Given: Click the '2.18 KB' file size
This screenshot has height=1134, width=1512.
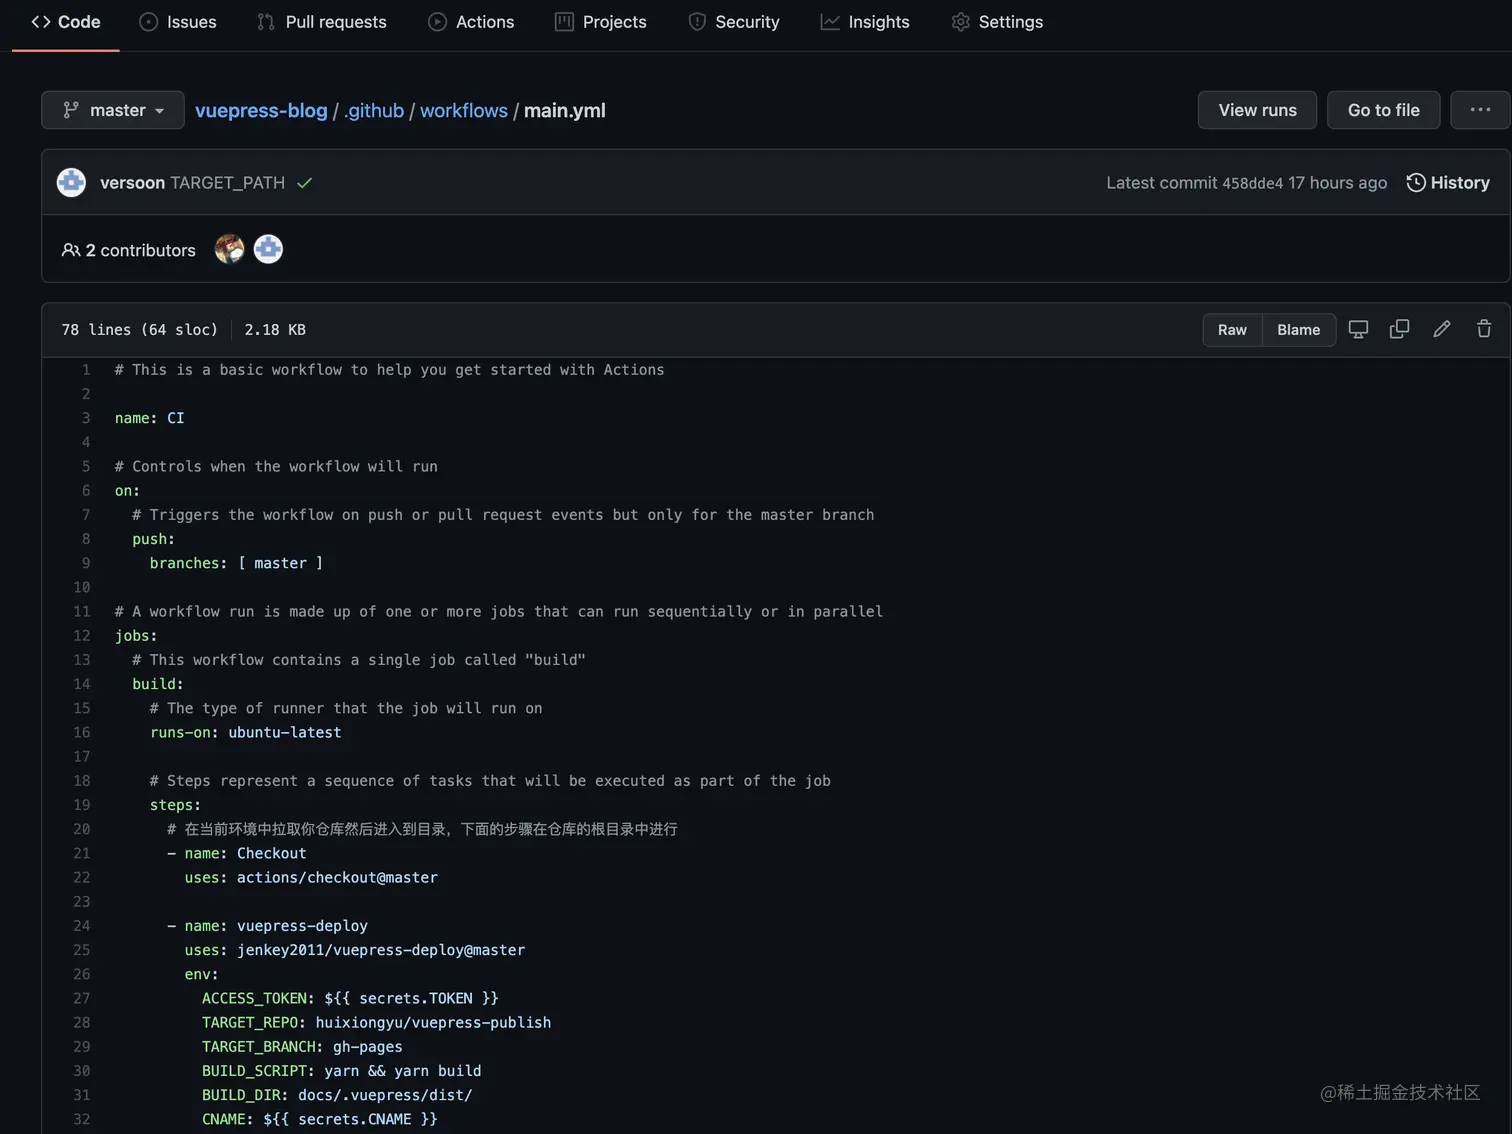Looking at the screenshot, I should tap(275, 330).
